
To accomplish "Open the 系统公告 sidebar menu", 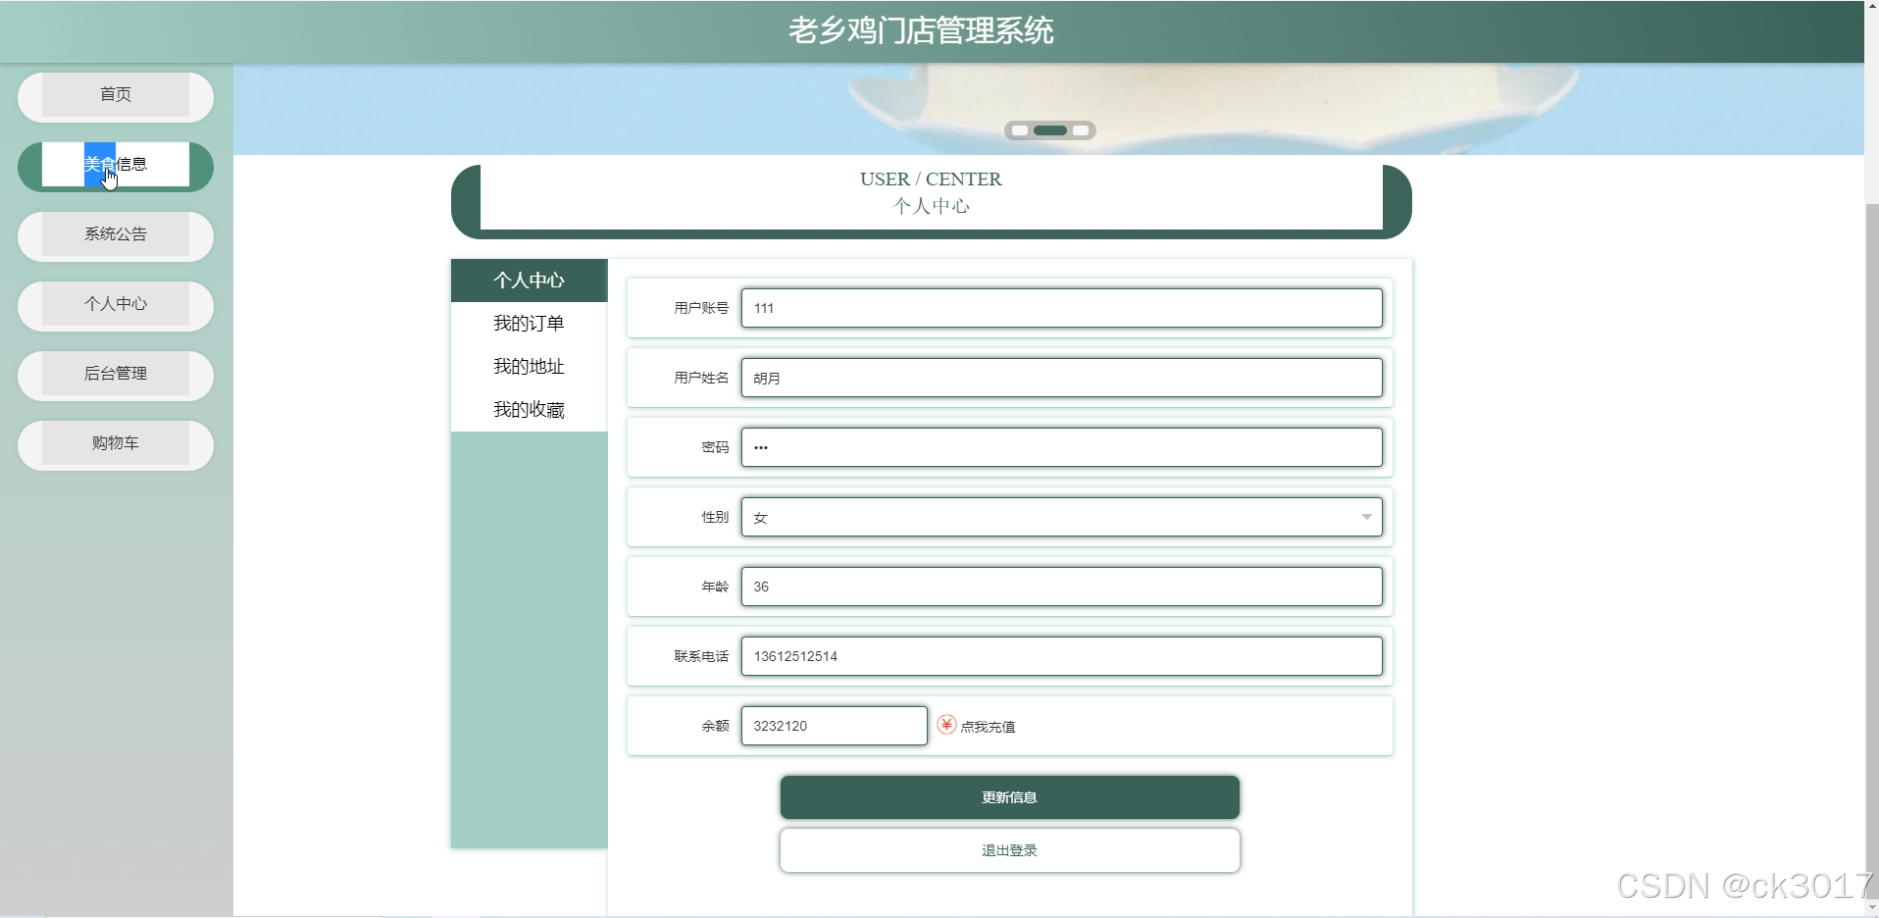I will pos(115,235).
